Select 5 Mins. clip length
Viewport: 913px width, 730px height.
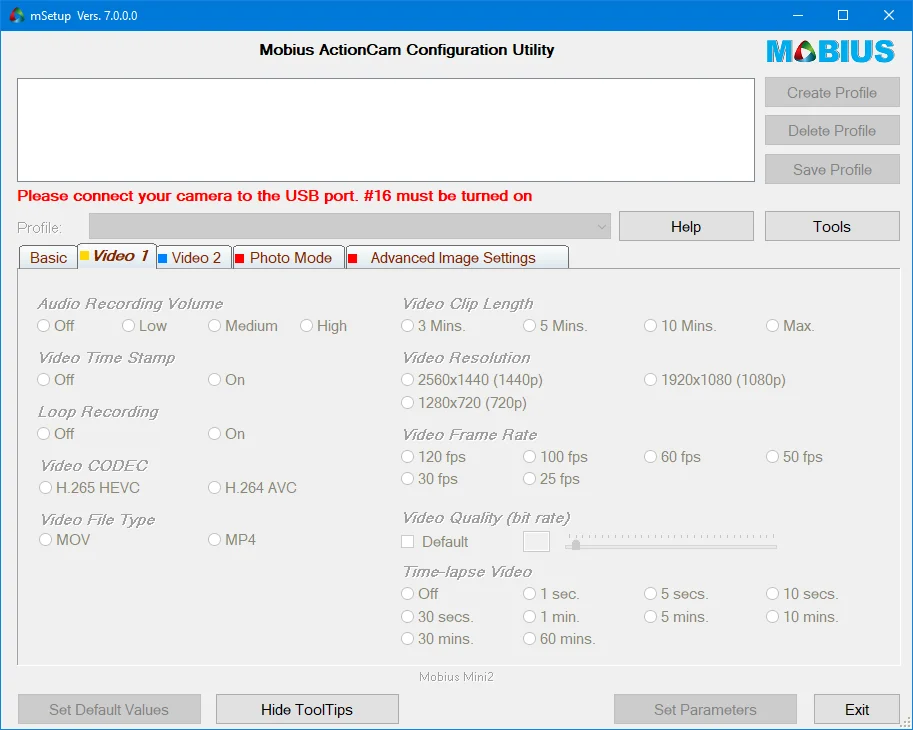(555, 326)
